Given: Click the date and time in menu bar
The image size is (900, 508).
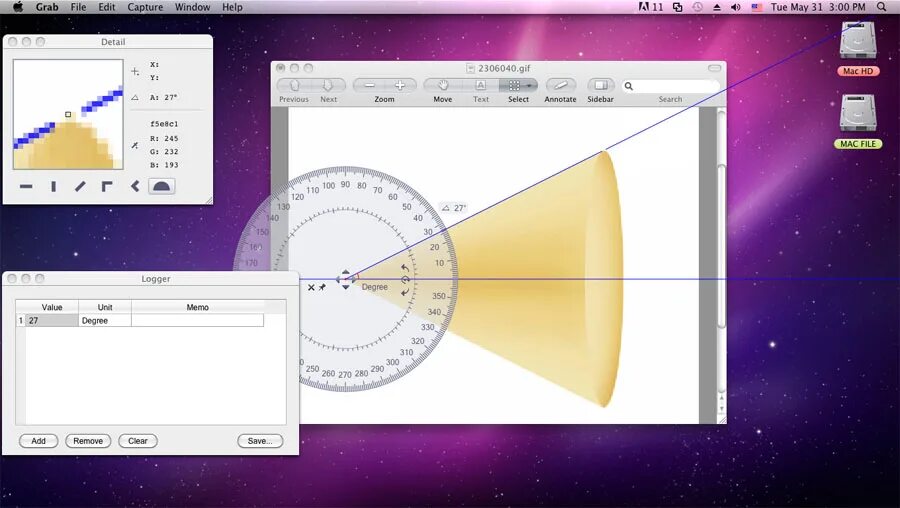Looking at the screenshot, I should click(818, 7).
